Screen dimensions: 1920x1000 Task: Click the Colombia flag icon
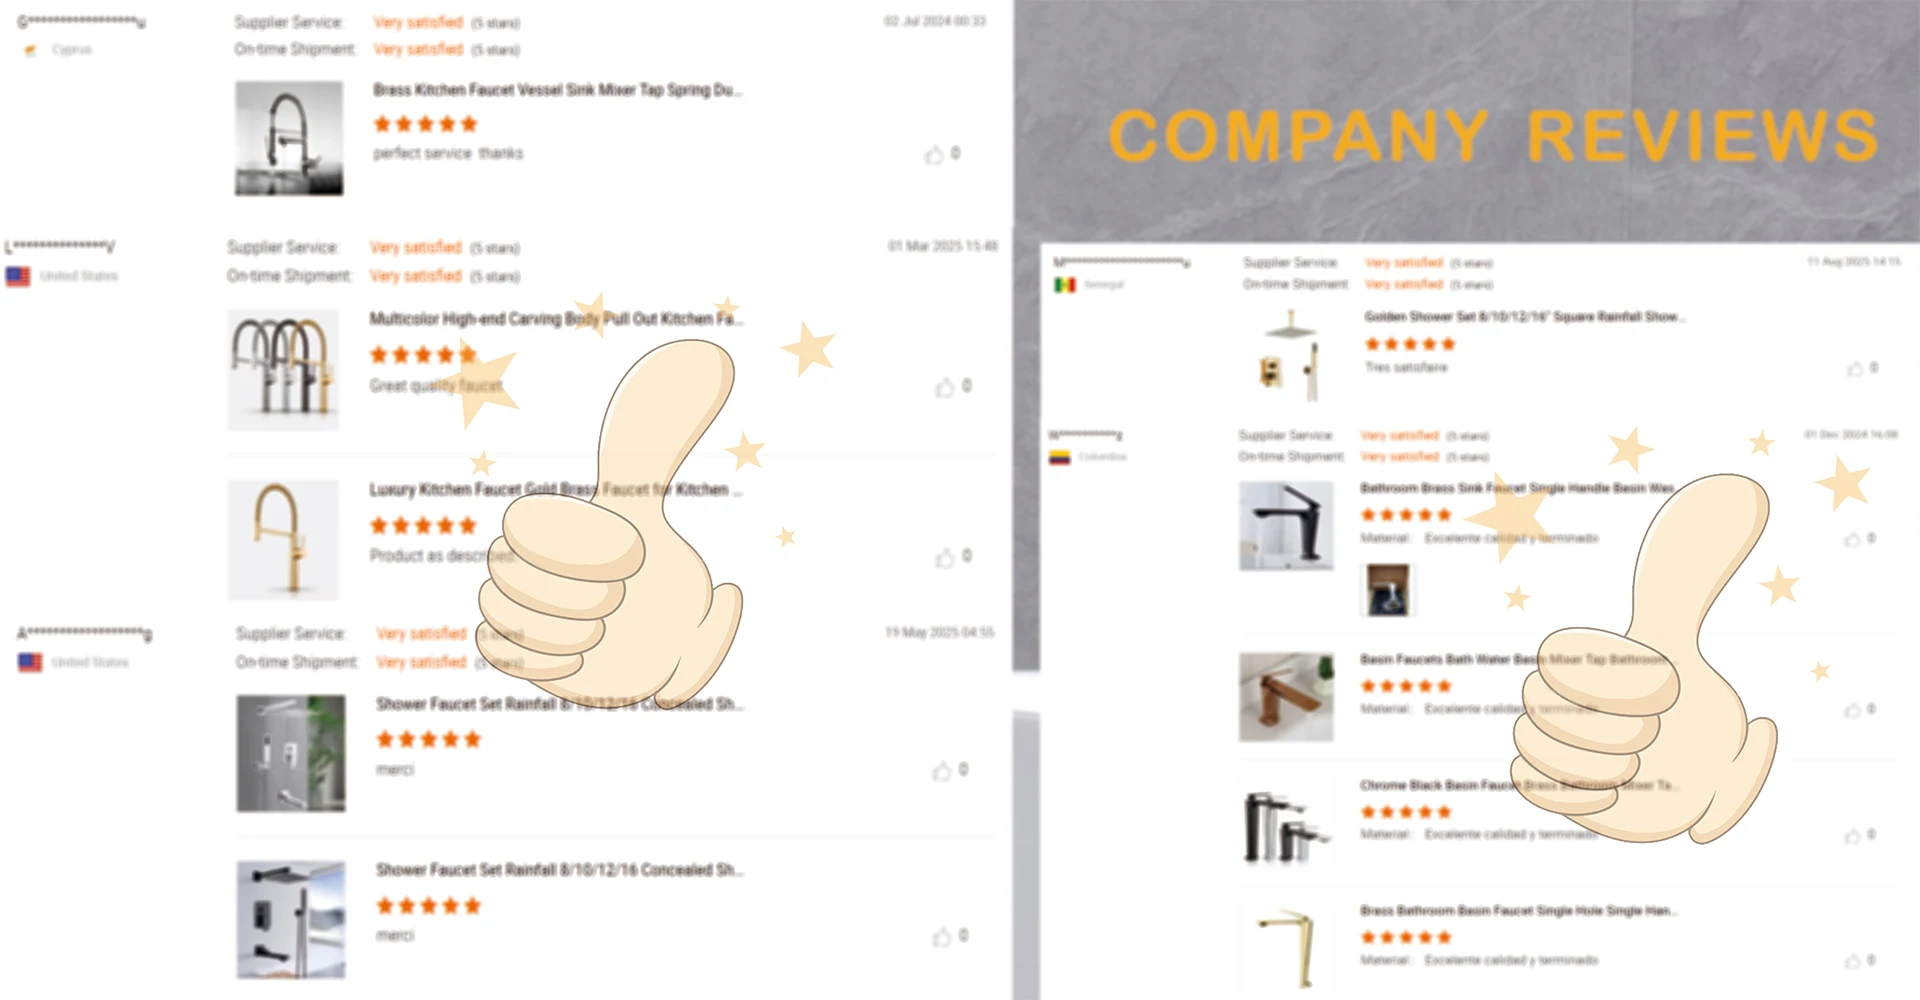pyautogui.click(x=1060, y=457)
